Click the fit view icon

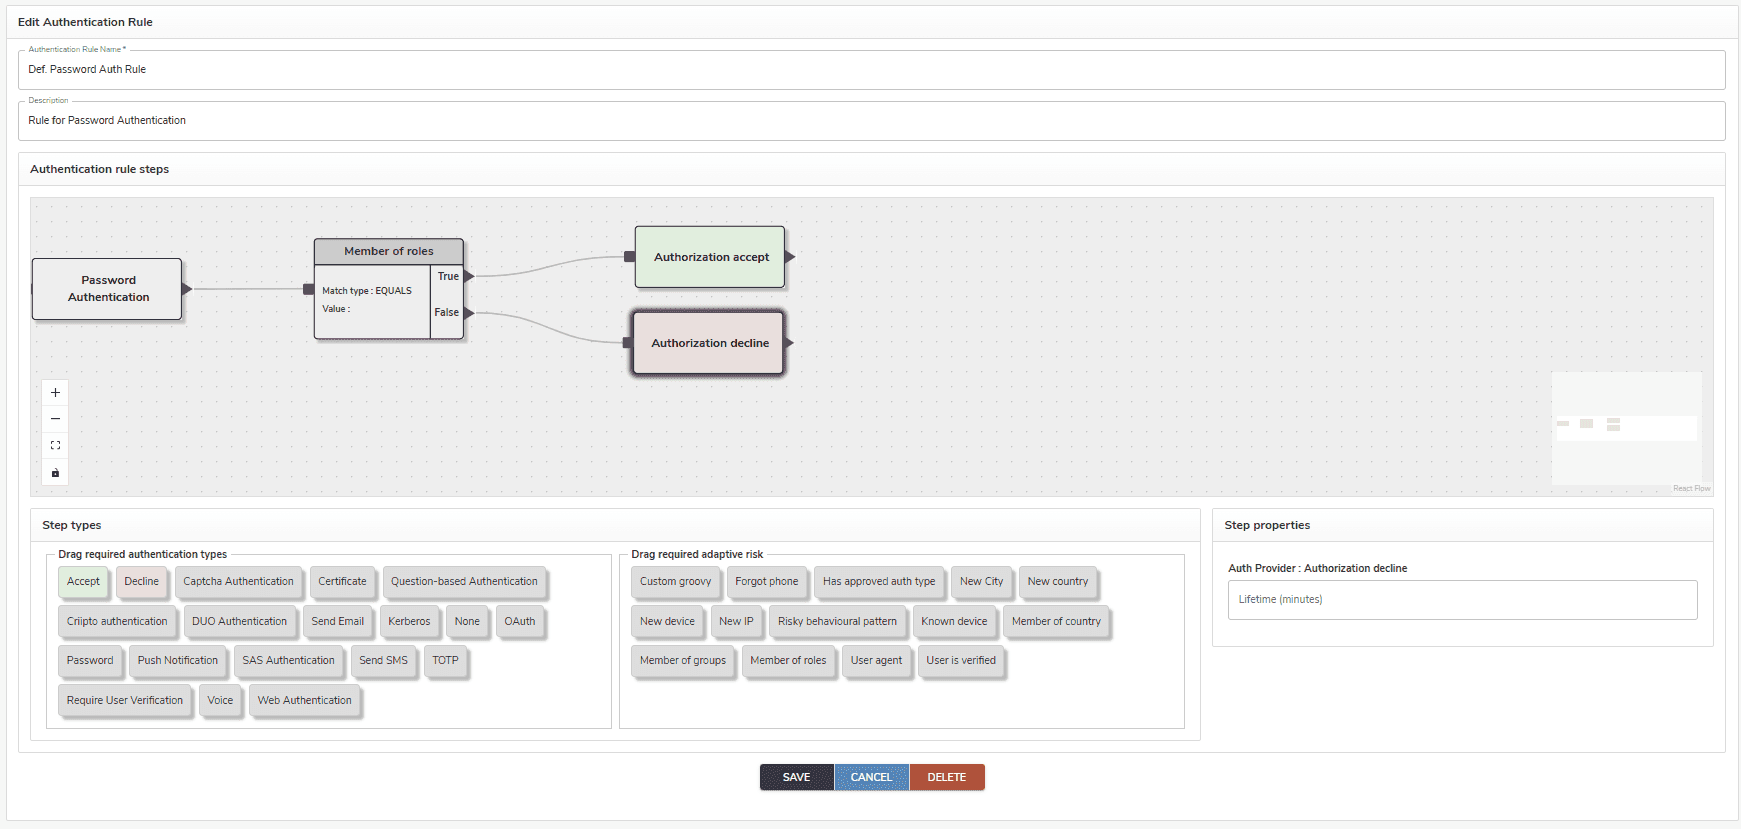tap(55, 446)
